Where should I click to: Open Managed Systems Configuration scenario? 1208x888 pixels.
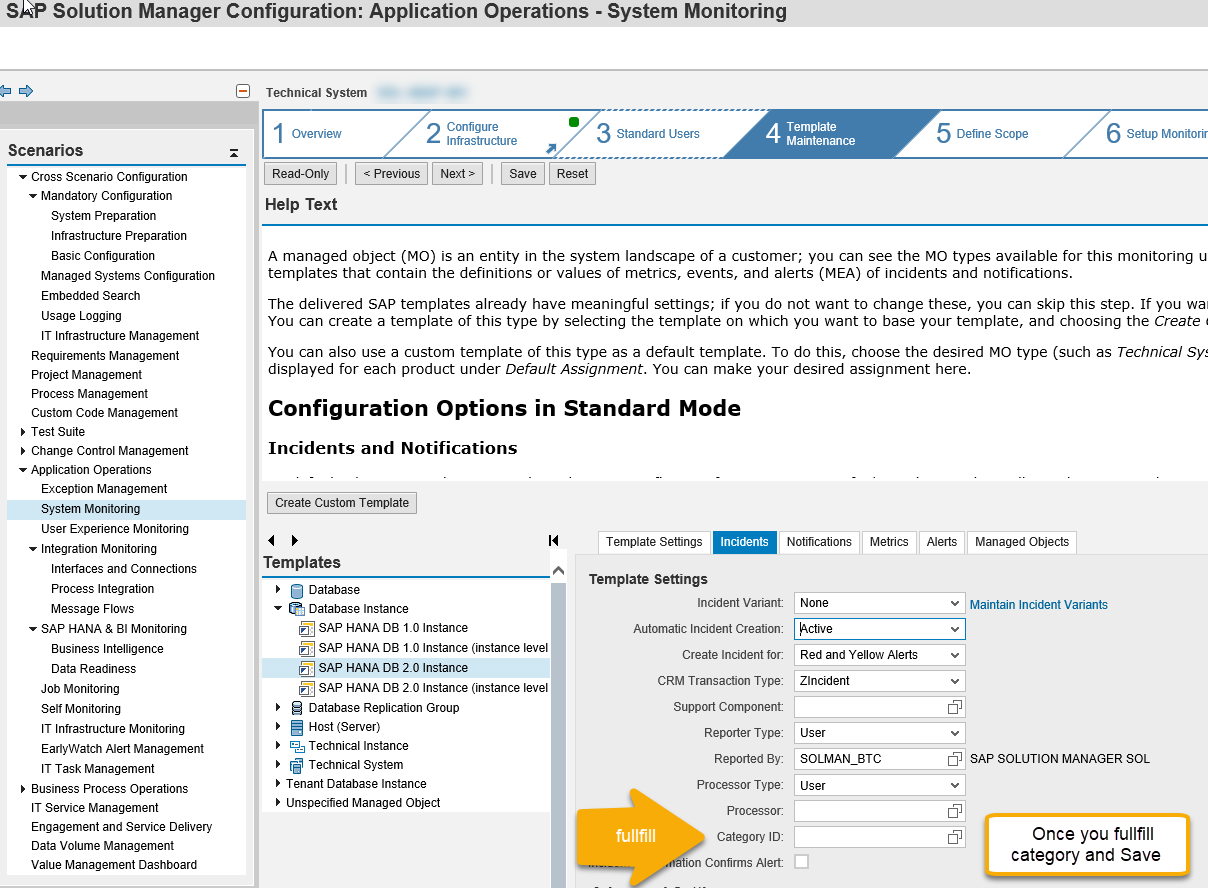128,276
